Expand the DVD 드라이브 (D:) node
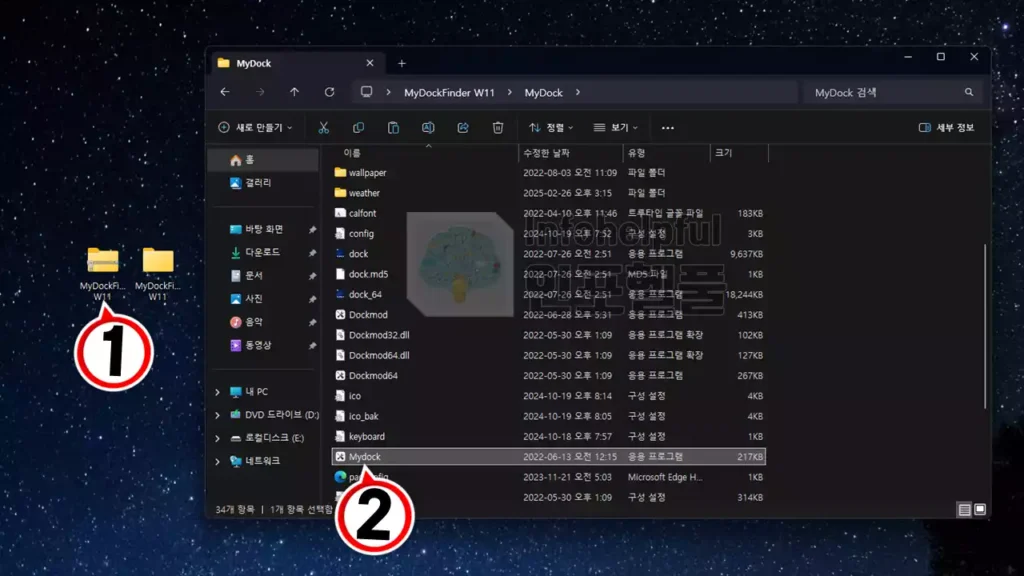This screenshot has height=576, width=1024. tap(217, 415)
